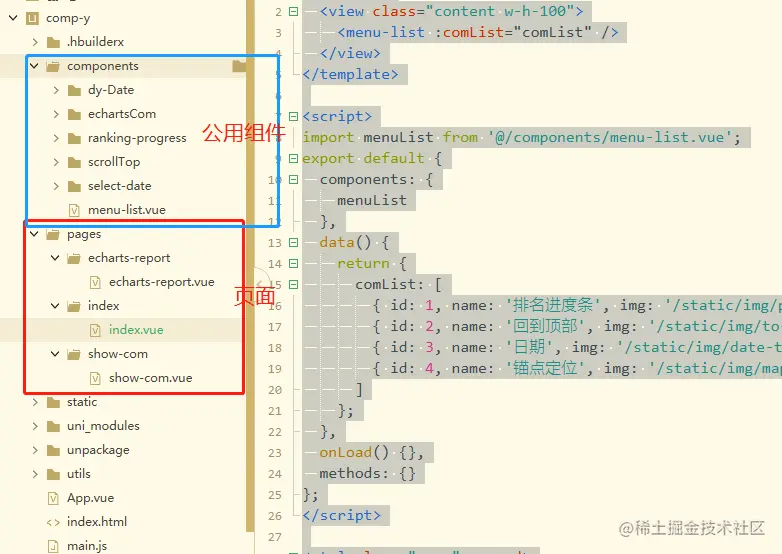Select index.vue in the project tree
The image size is (782, 554).
click(136, 330)
